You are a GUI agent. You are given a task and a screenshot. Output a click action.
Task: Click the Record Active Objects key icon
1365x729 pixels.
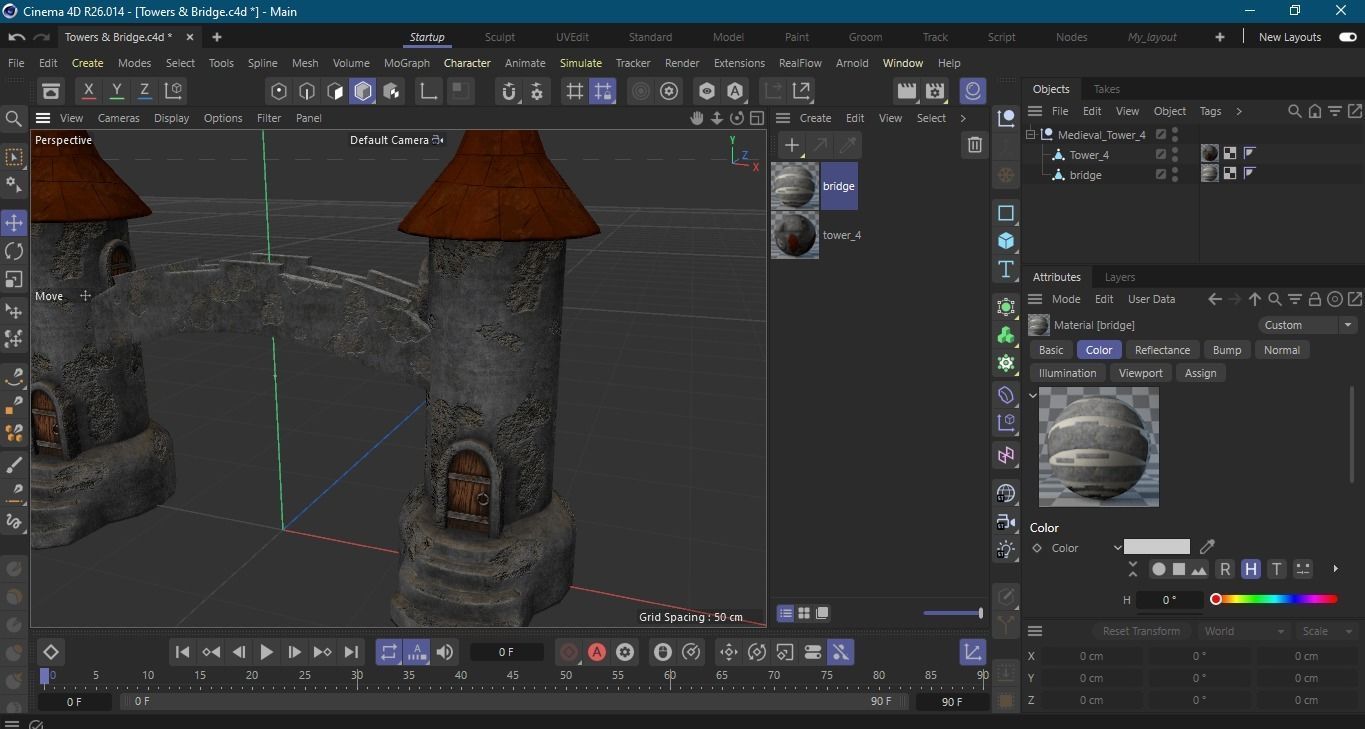click(569, 652)
